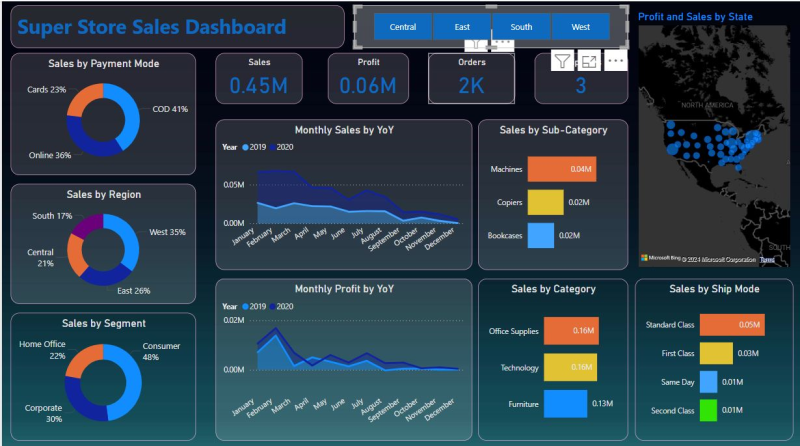Click the Second Class green bar
The height and width of the screenshot is (446, 800).
708,410
